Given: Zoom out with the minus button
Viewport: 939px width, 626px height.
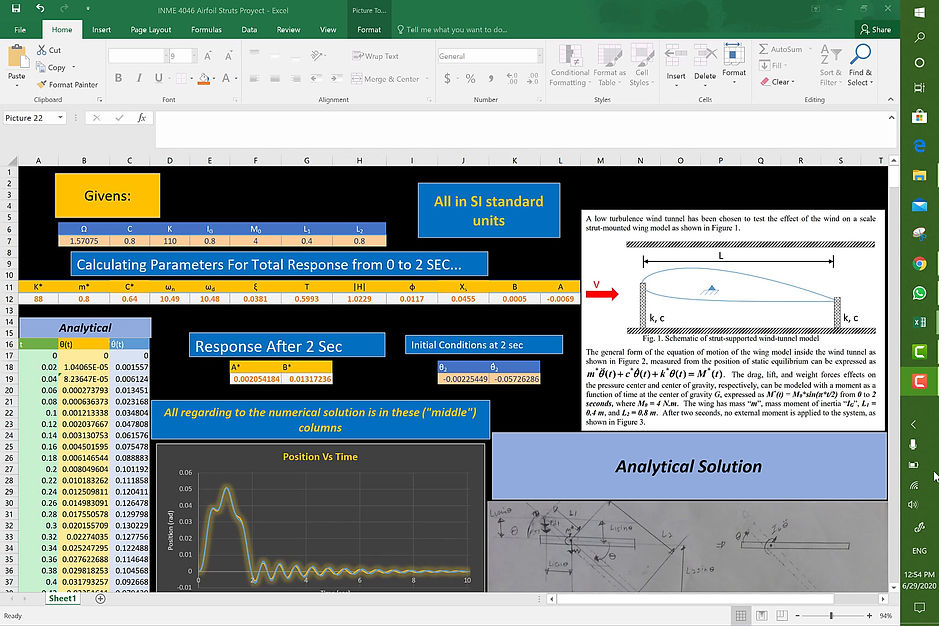Looking at the screenshot, I should 797,615.
